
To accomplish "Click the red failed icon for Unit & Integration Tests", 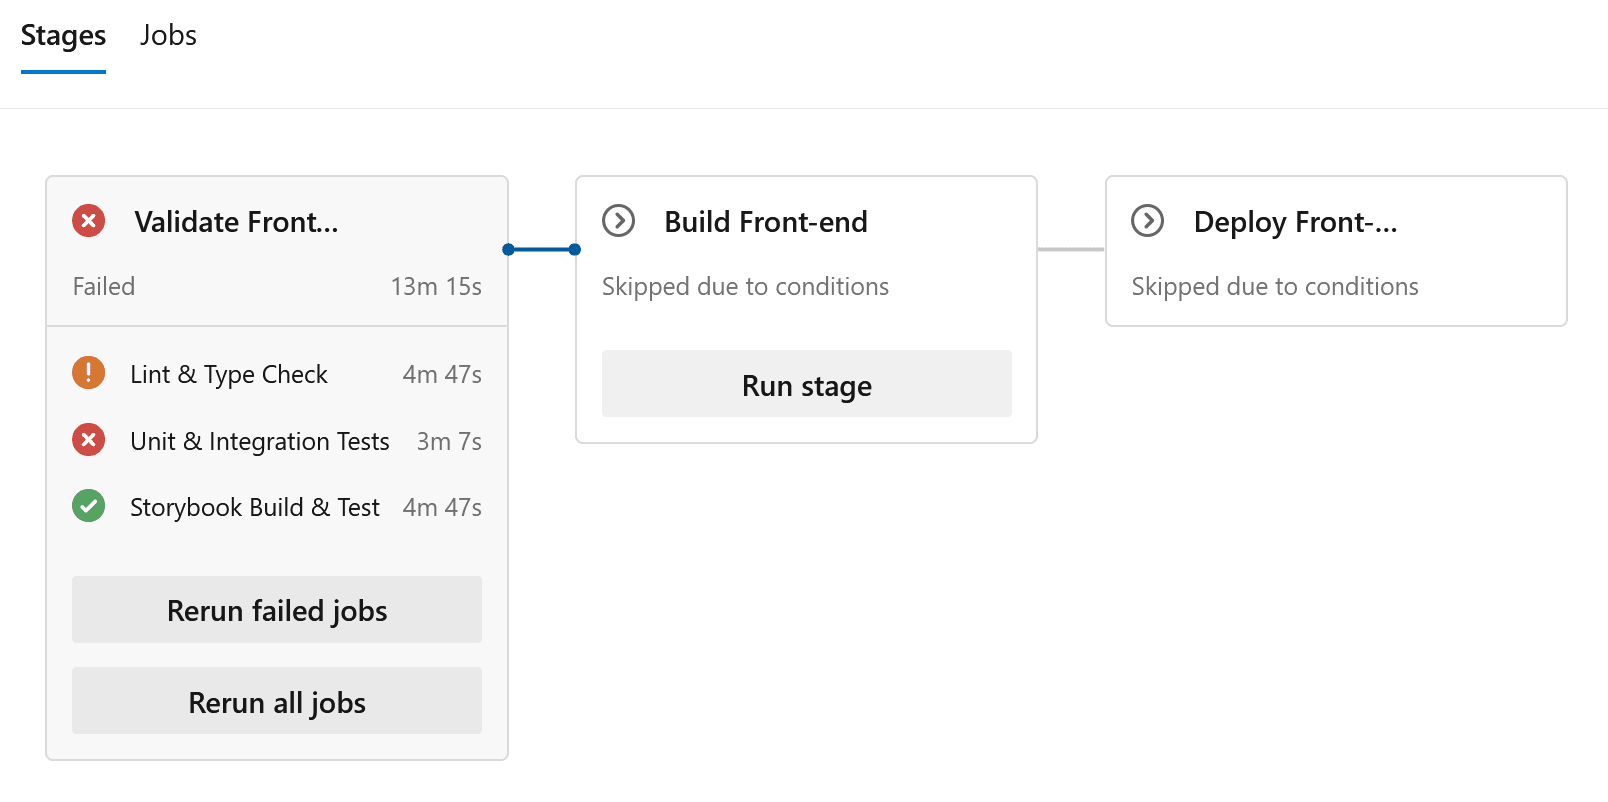I will tap(88, 440).
